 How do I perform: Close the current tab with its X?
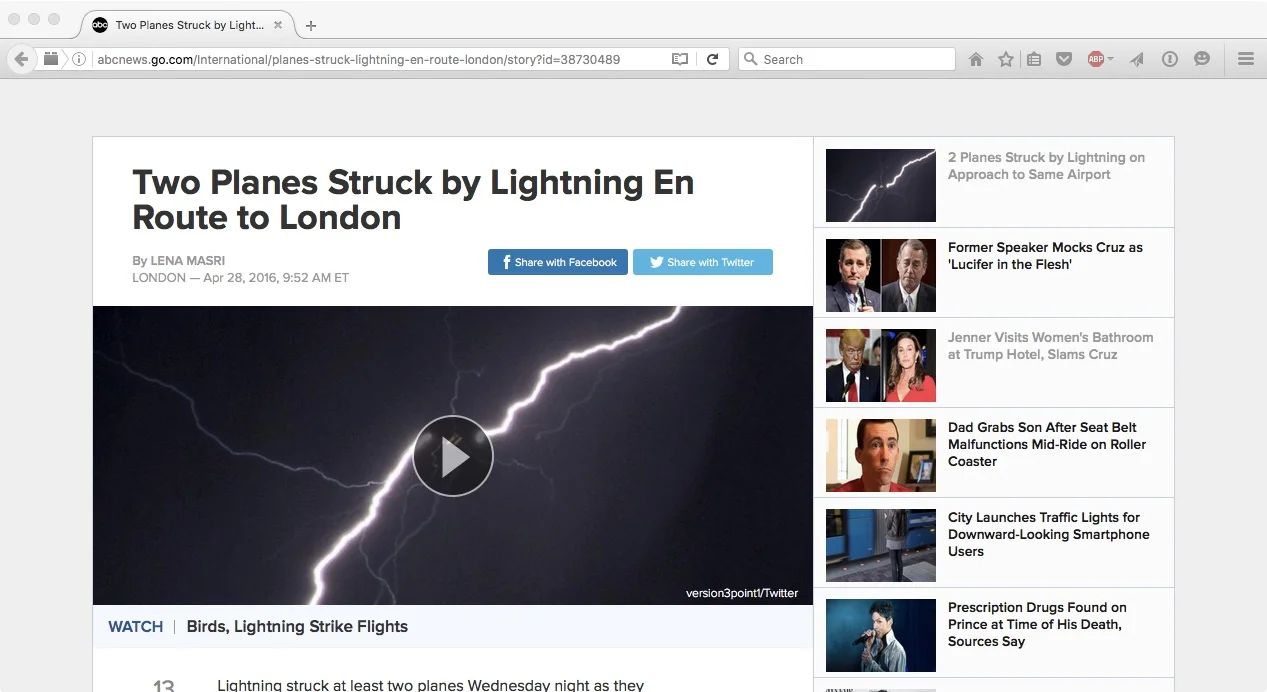(x=278, y=25)
